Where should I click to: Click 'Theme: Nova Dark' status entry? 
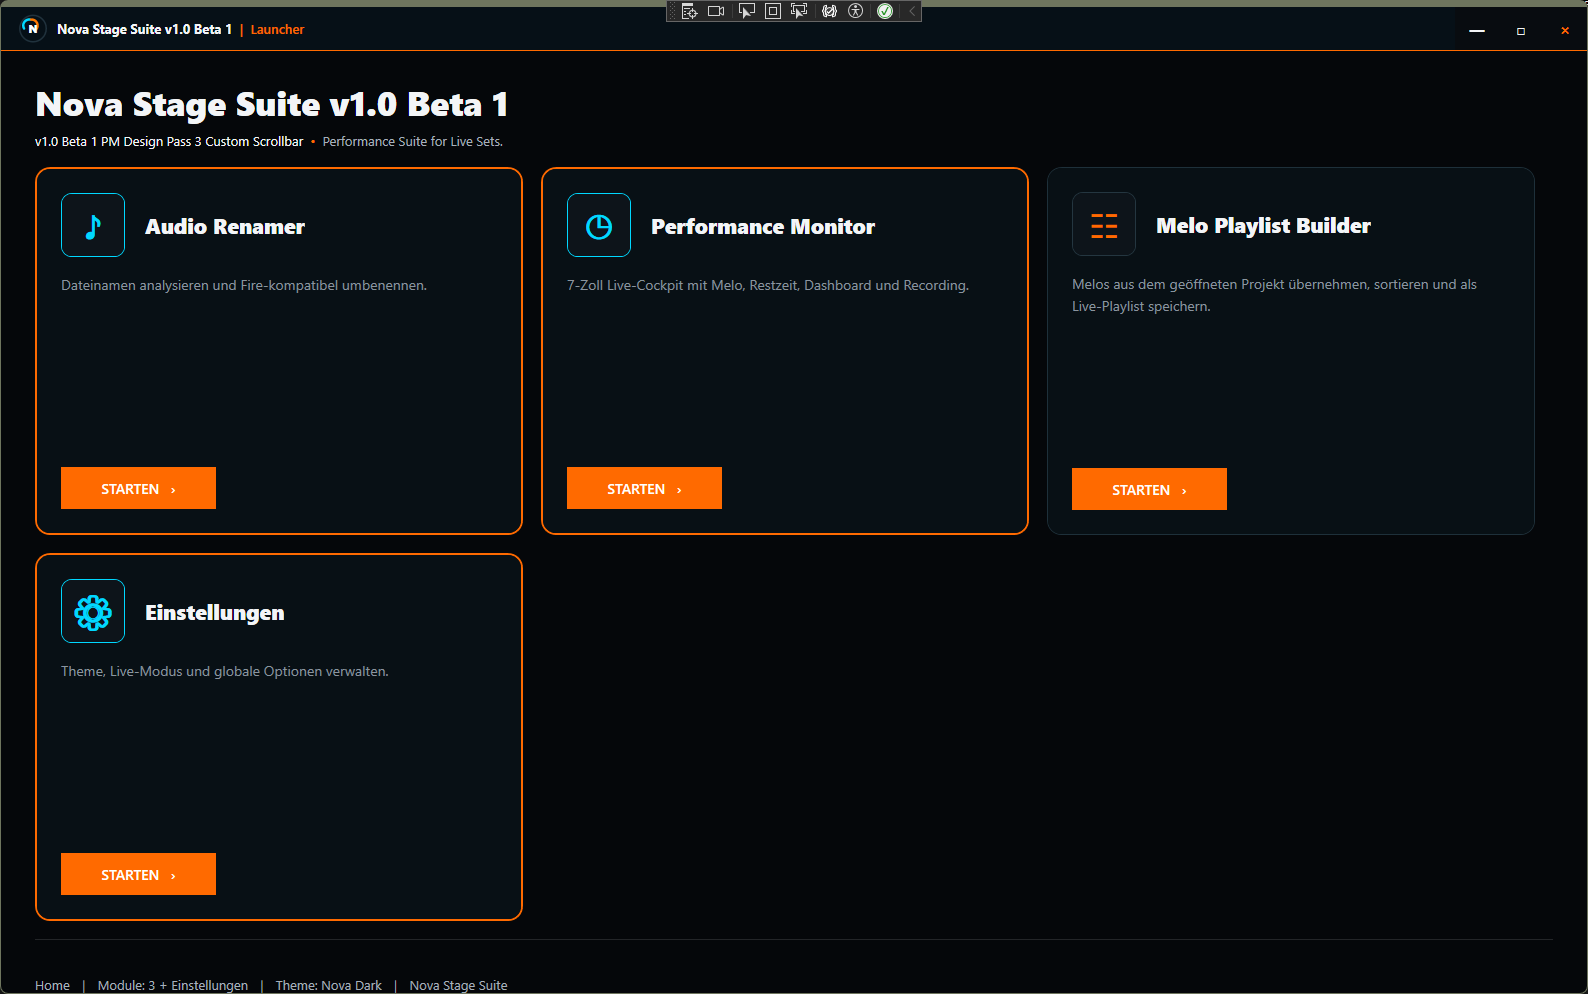[x=329, y=985]
